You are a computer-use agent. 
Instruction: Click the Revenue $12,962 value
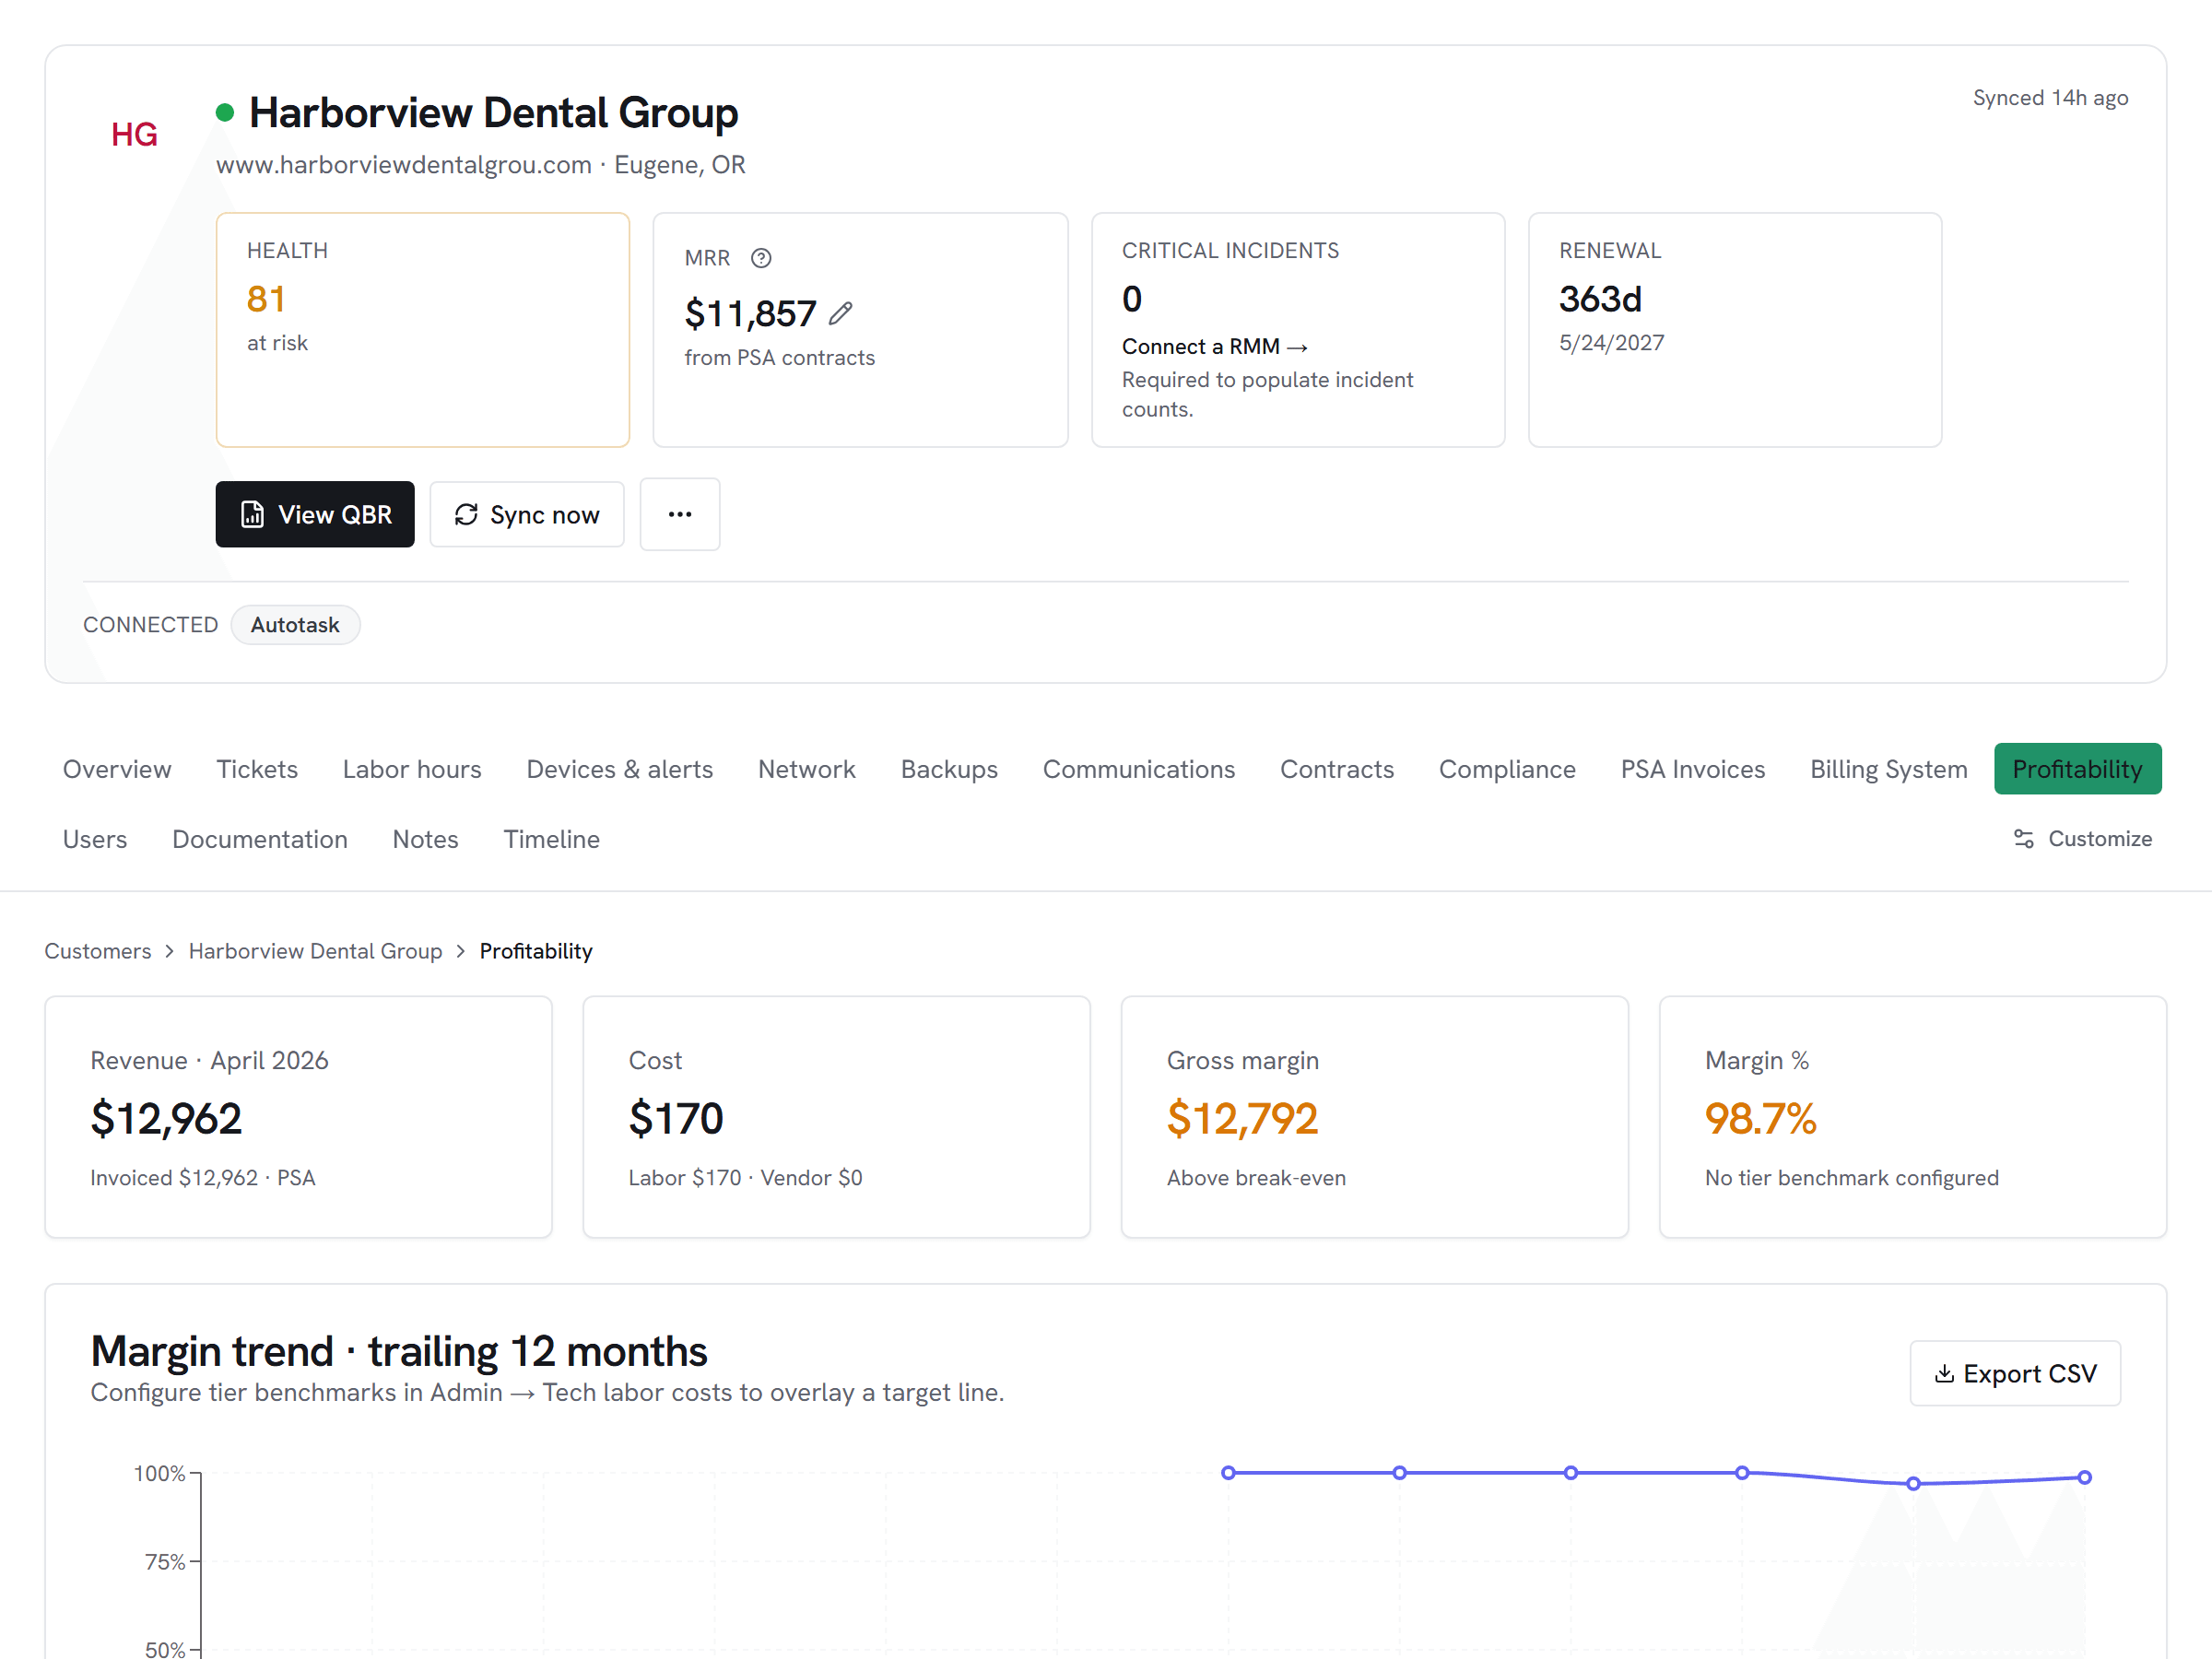[x=166, y=1118]
